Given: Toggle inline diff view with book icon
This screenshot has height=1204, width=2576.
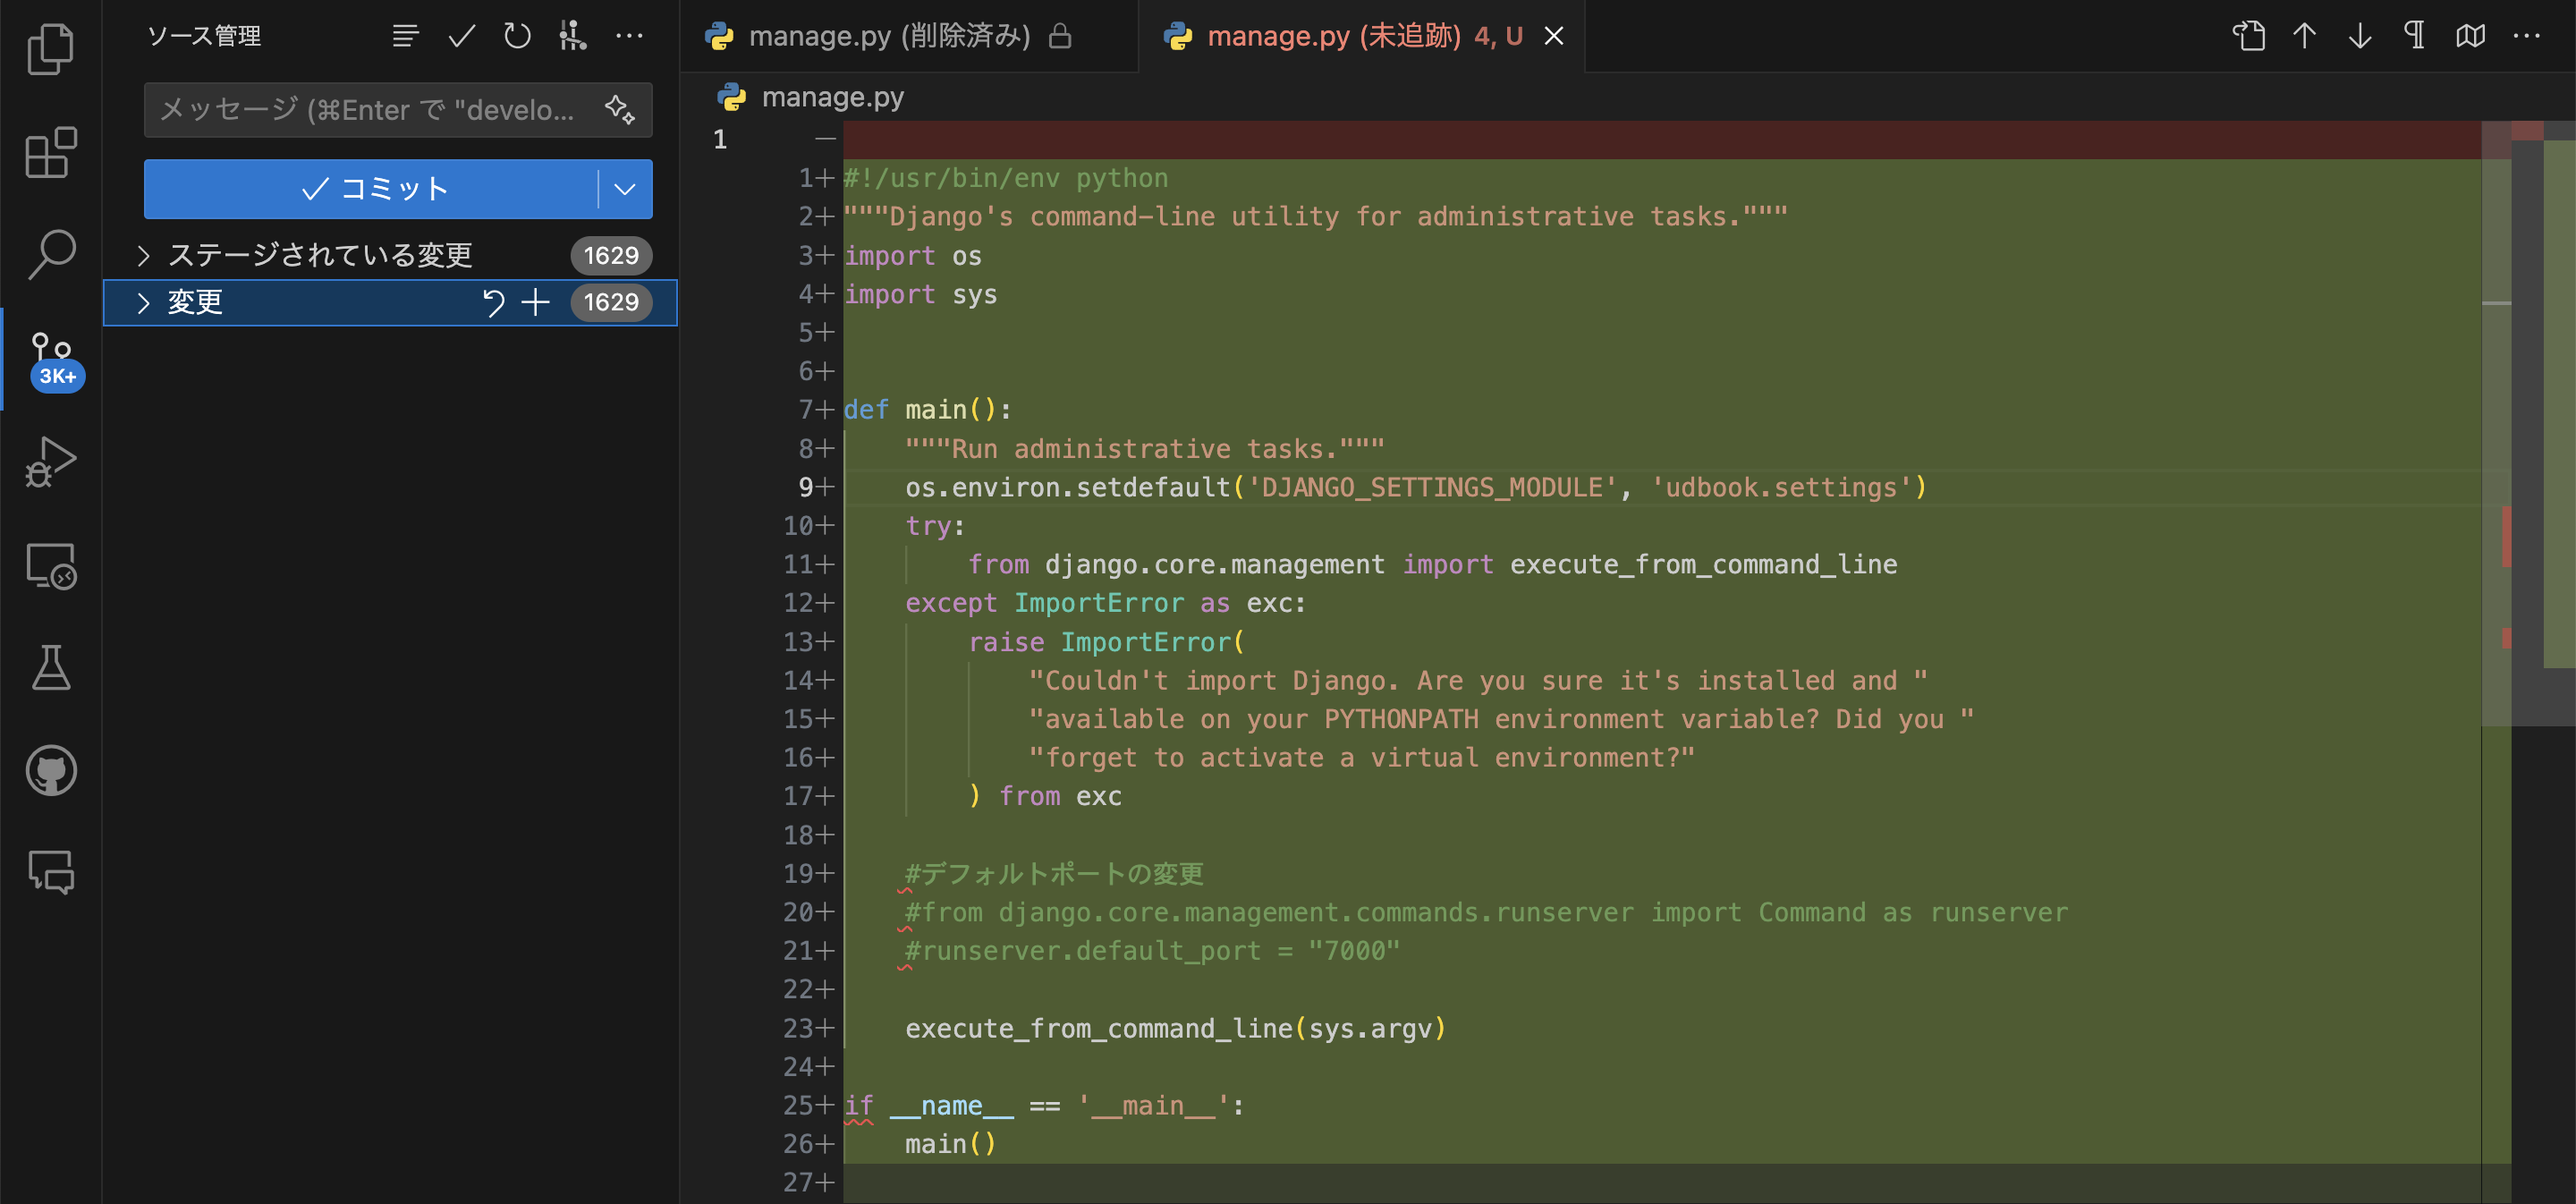Looking at the screenshot, I should point(2470,36).
